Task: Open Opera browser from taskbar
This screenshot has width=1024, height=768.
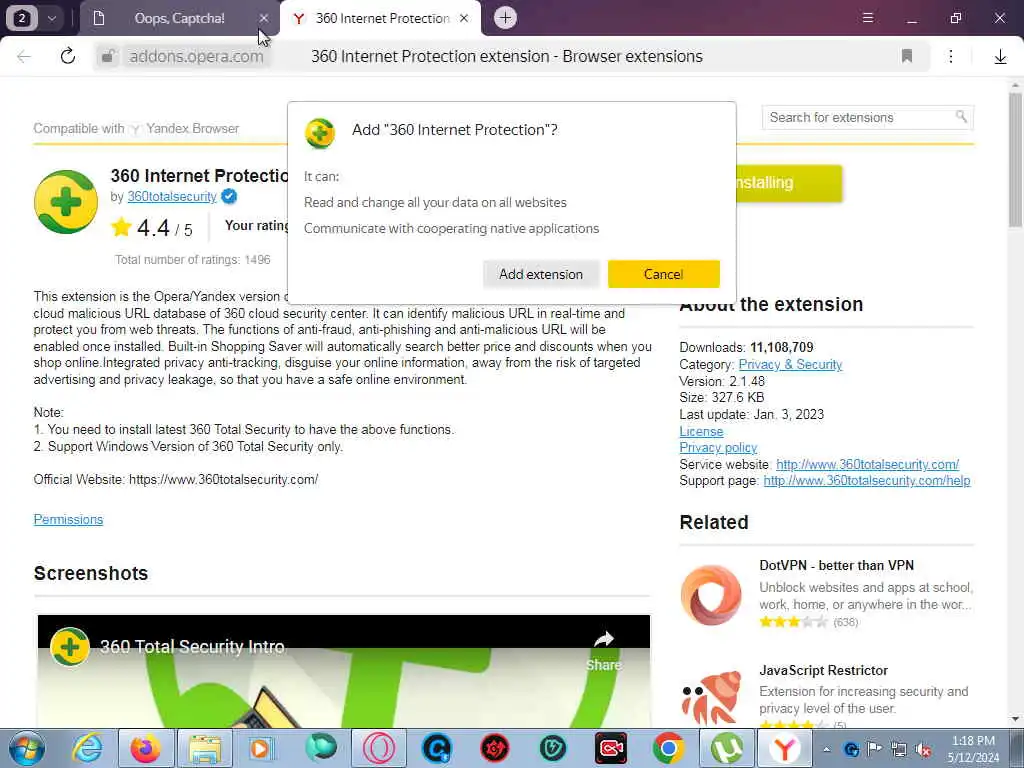Action: (379, 748)
